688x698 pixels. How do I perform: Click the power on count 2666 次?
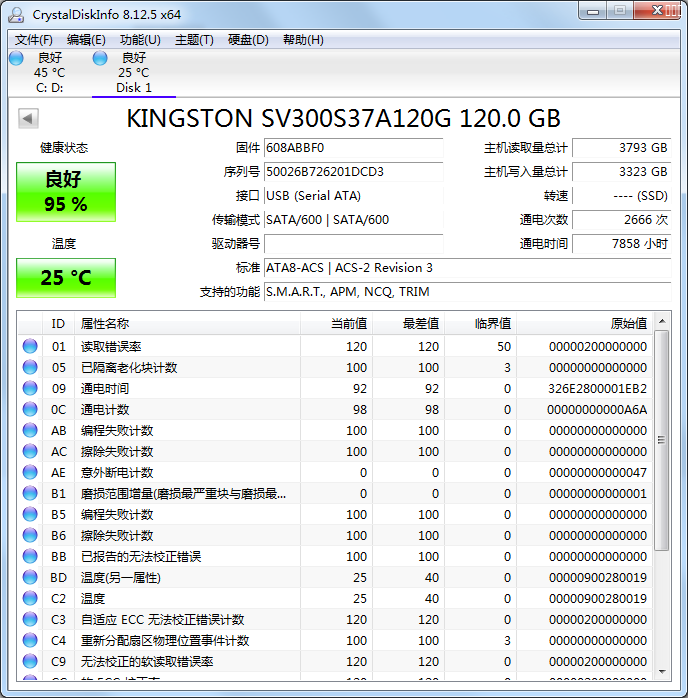click(x=622, y=220)
